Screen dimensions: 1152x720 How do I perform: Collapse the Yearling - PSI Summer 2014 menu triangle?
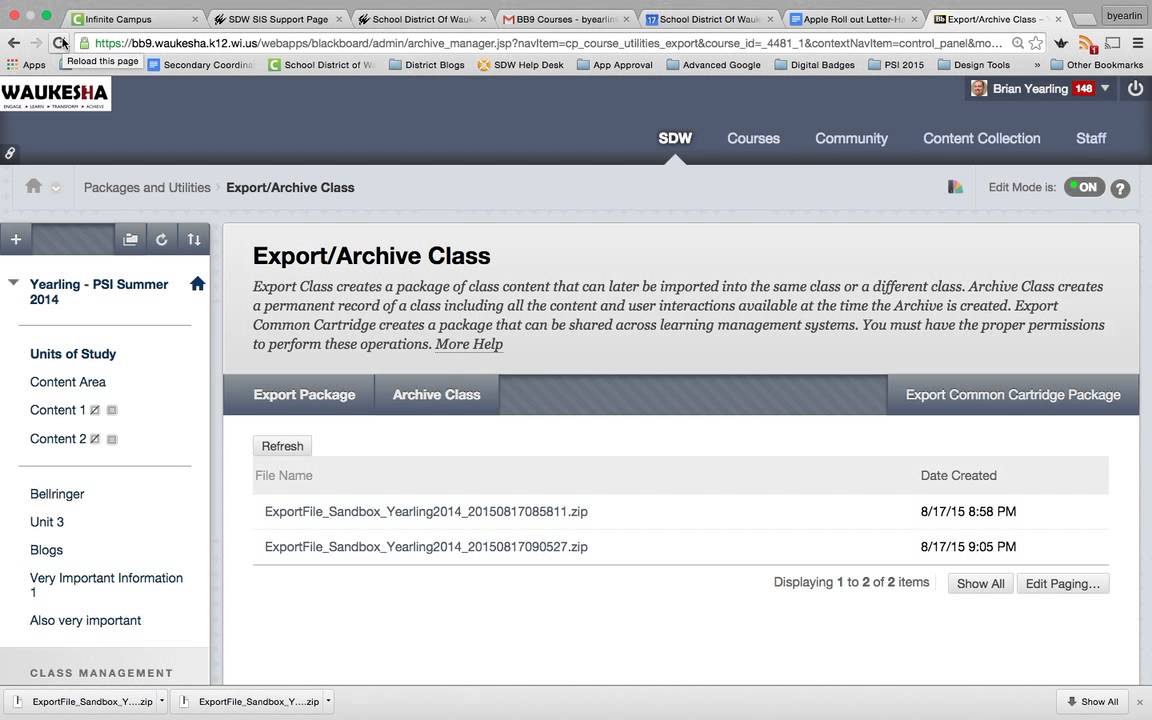pos(13,282)
